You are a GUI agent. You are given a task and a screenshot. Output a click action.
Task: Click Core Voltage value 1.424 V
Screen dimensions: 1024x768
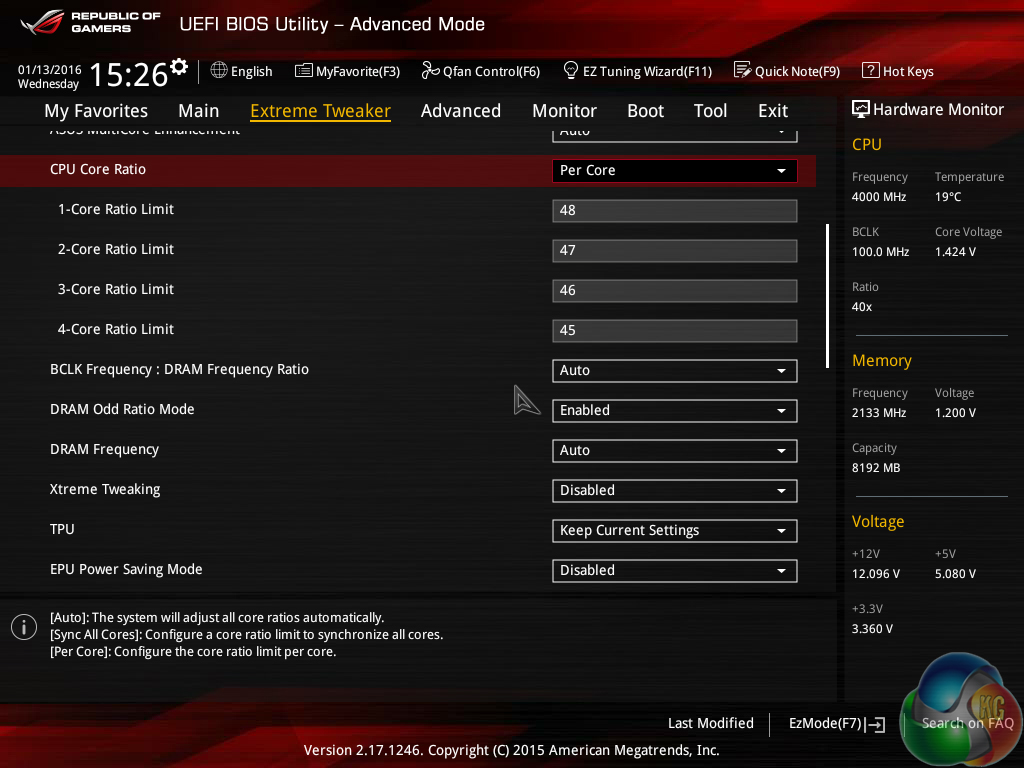955,252
